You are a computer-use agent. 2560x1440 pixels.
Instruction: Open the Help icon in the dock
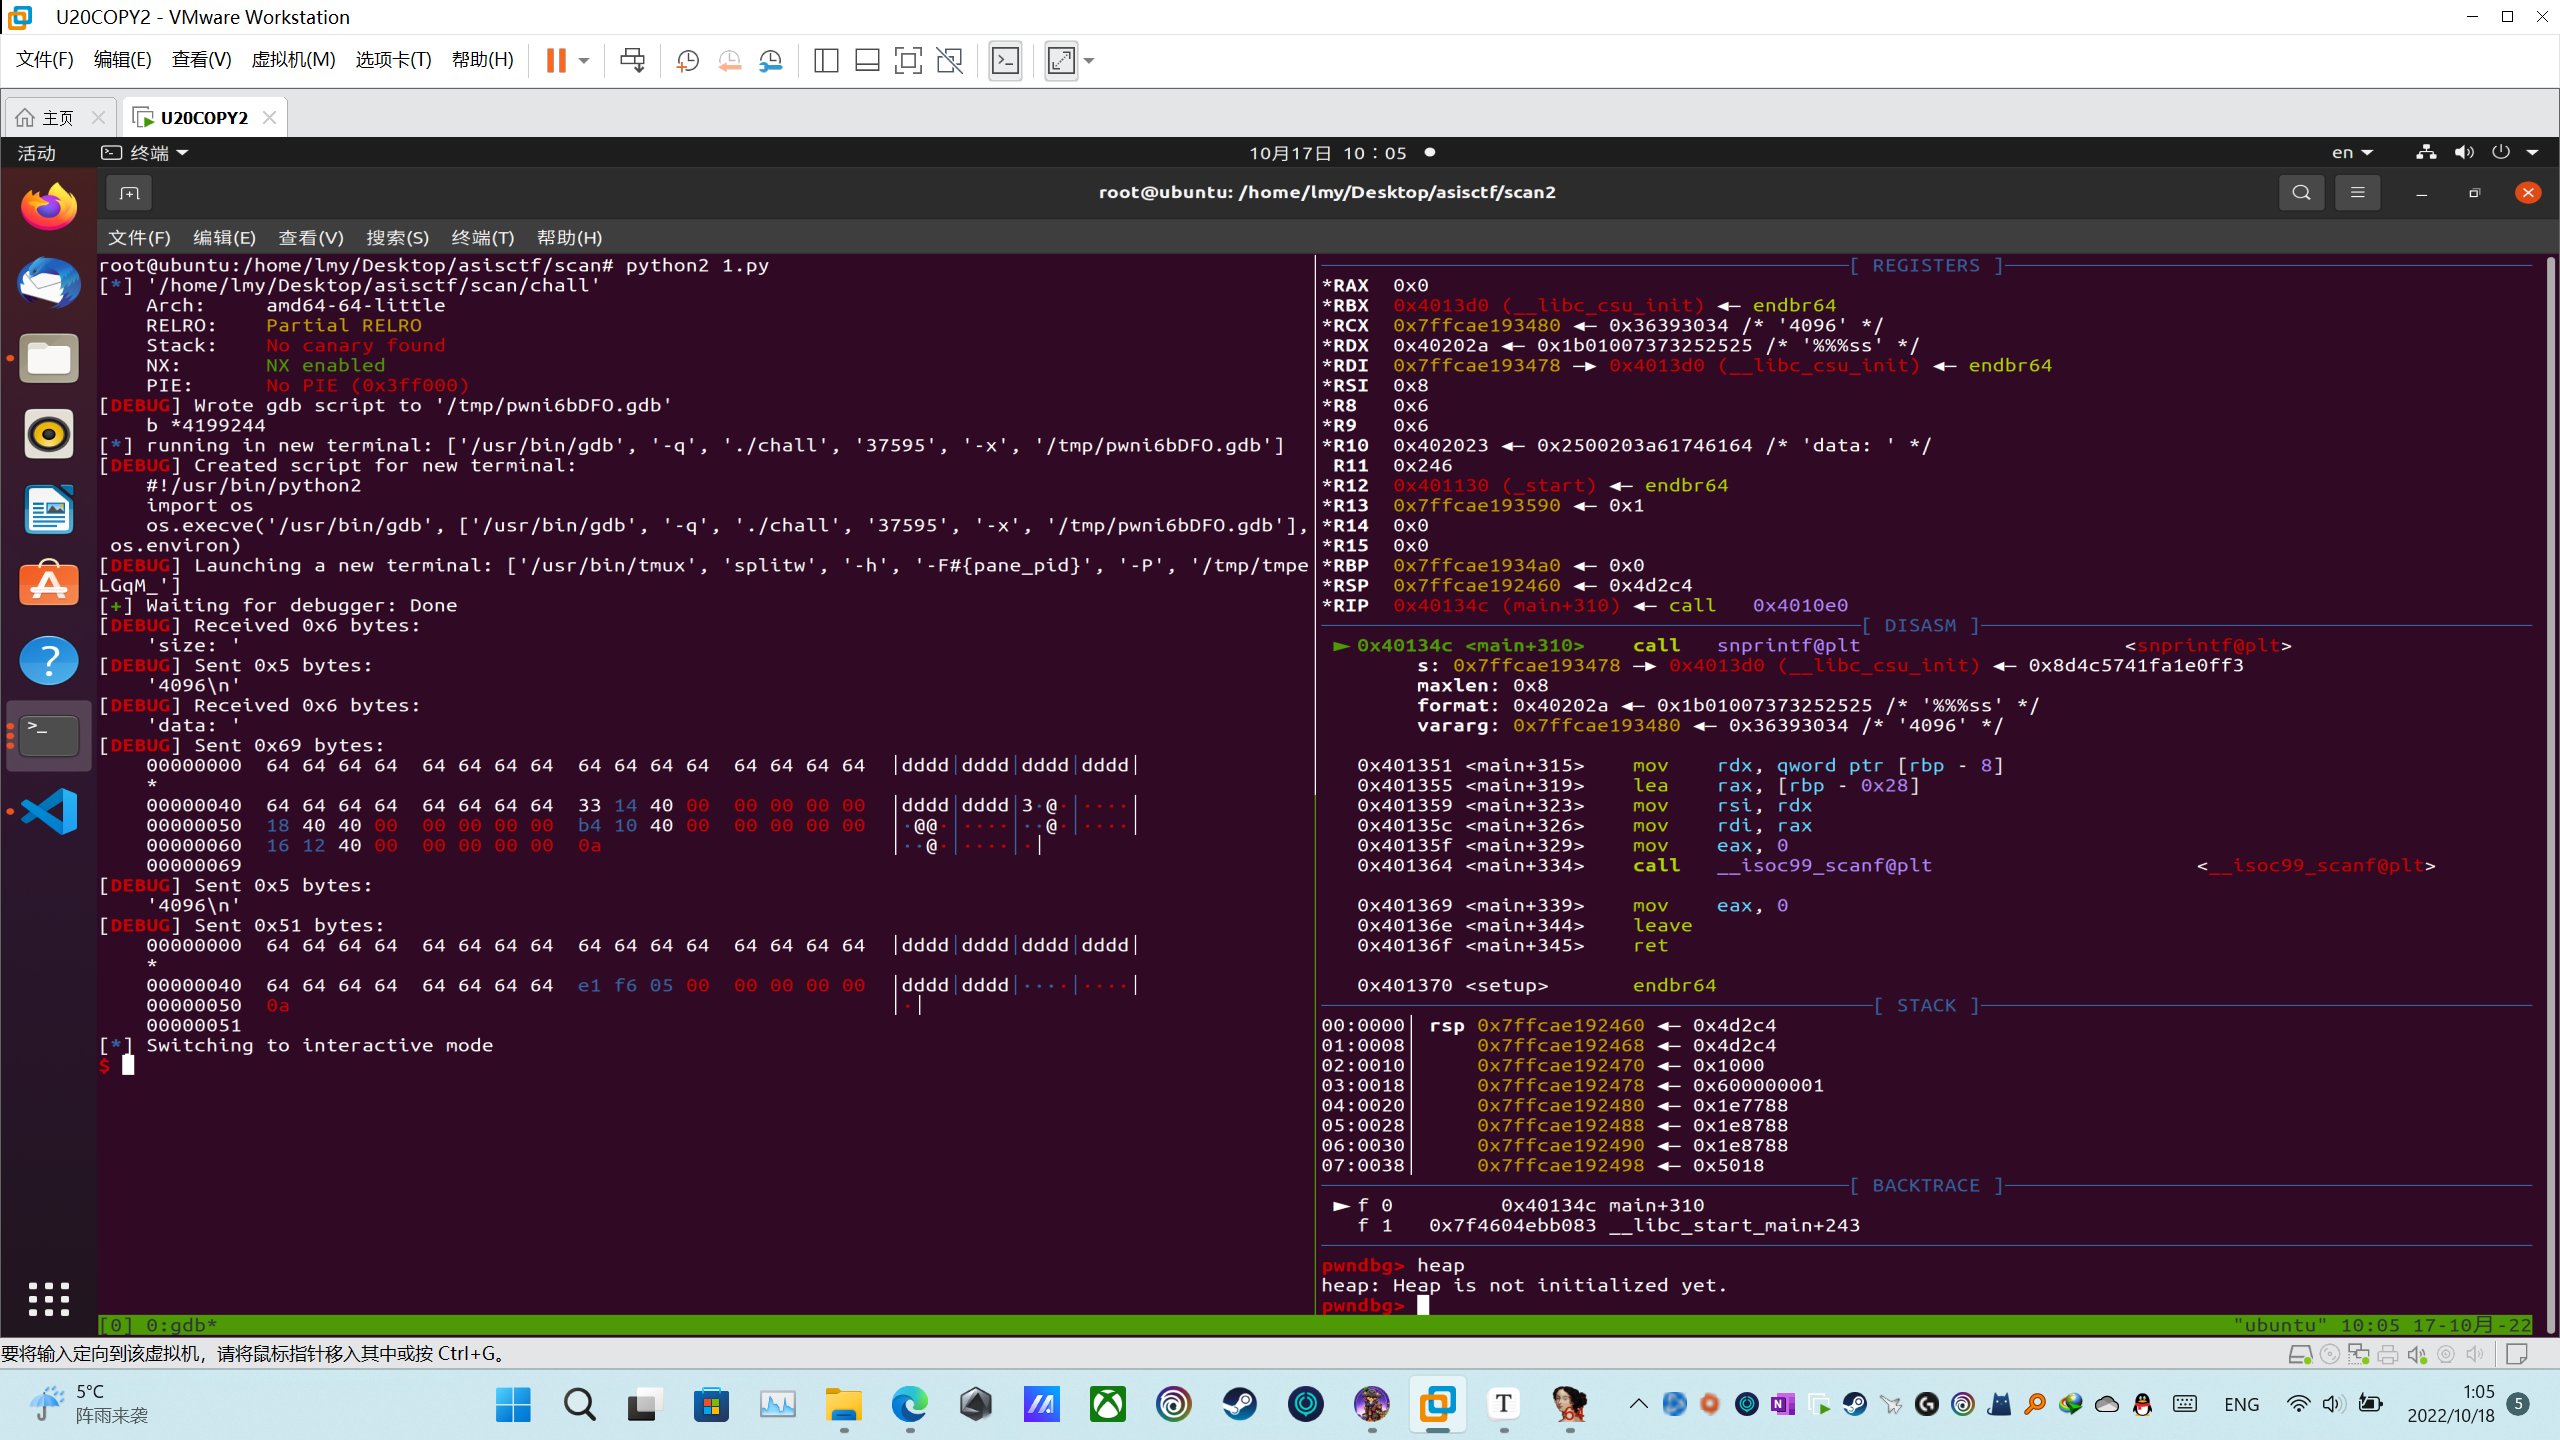[x=48, y=661]
